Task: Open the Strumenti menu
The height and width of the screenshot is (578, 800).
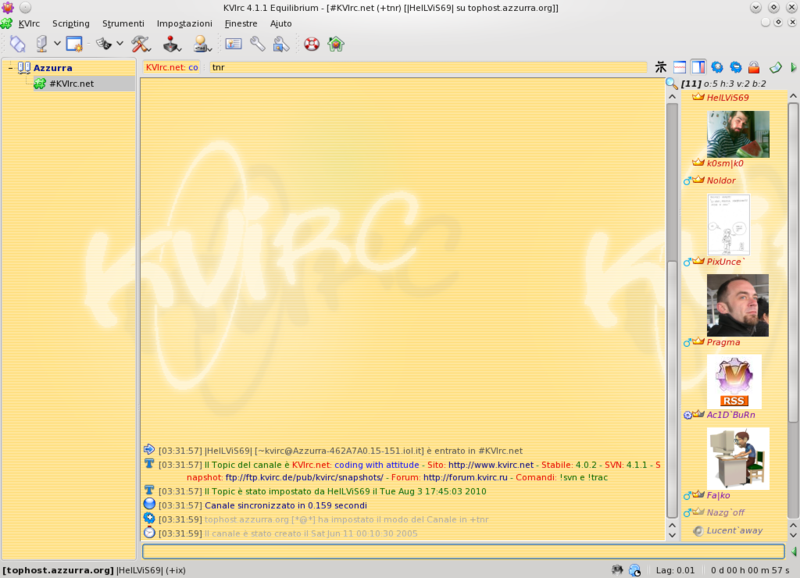Action: [123, 23]
